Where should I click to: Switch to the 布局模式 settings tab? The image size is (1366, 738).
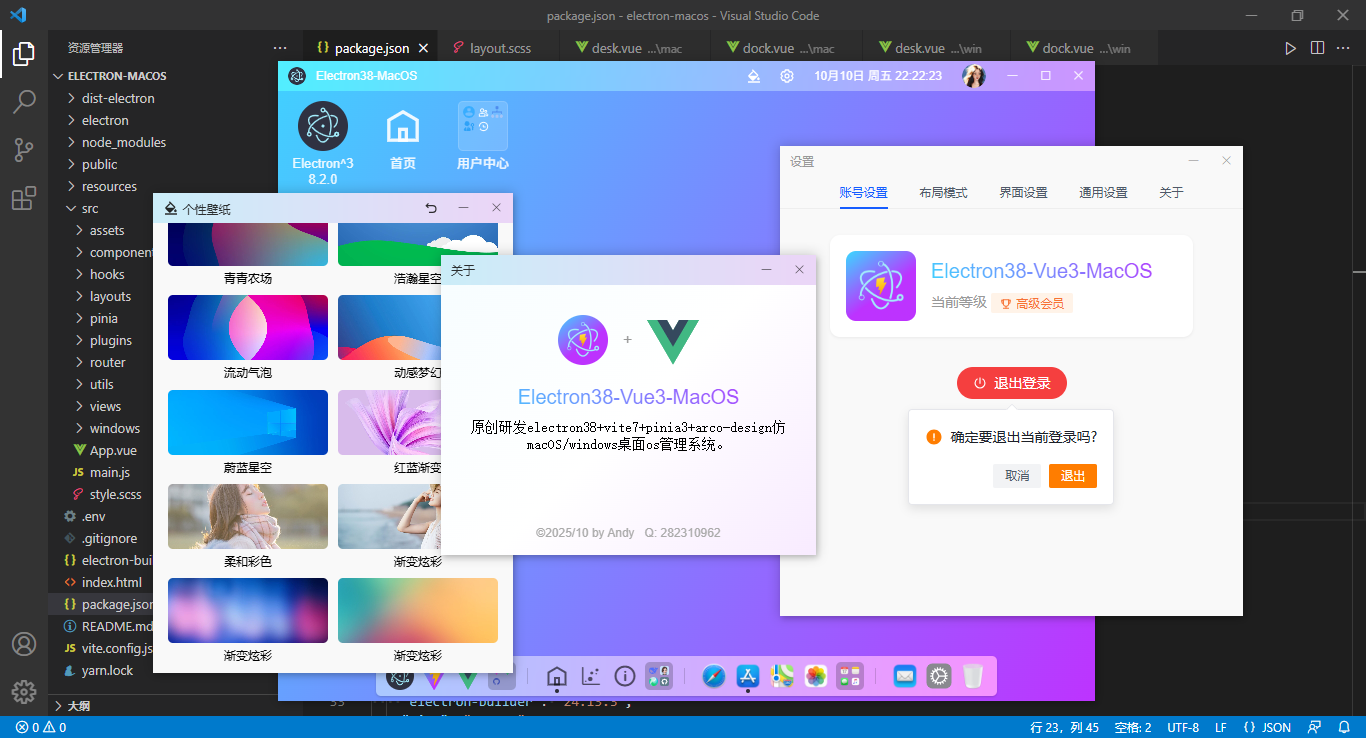pos(943,192)
